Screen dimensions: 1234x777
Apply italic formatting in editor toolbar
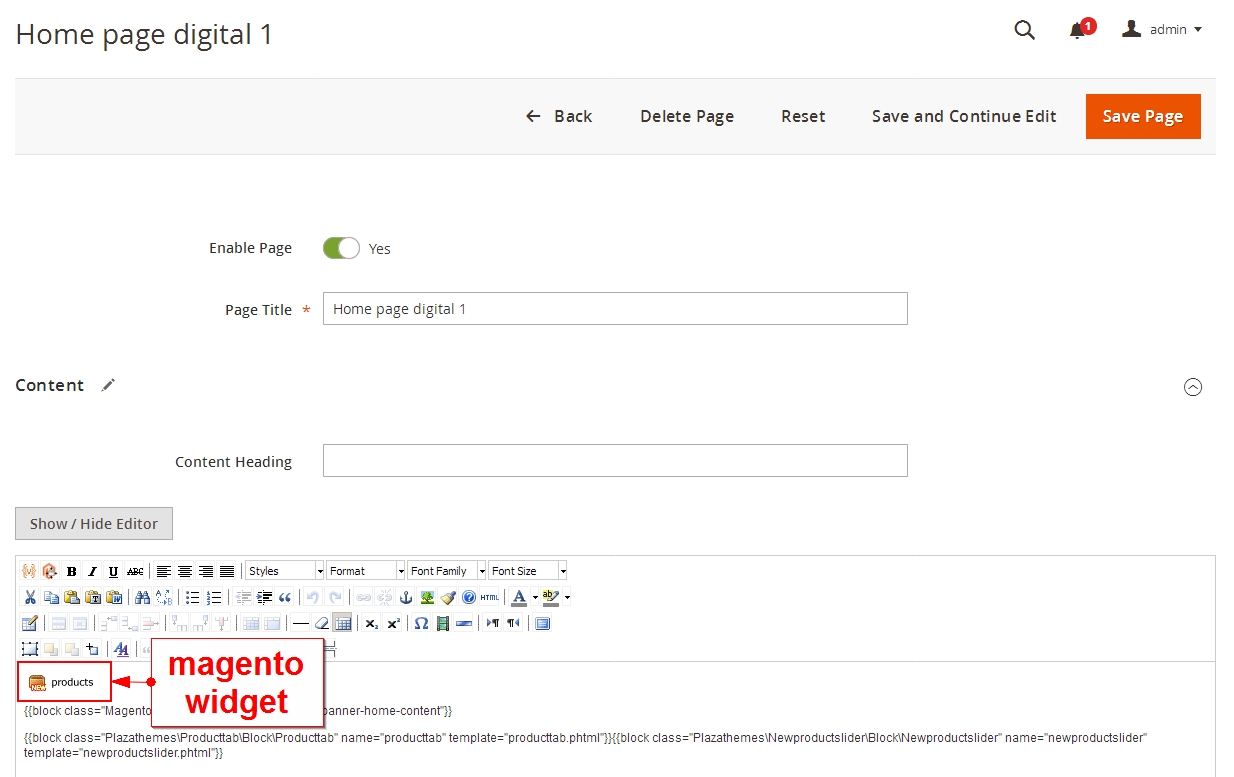coord(92,572)
